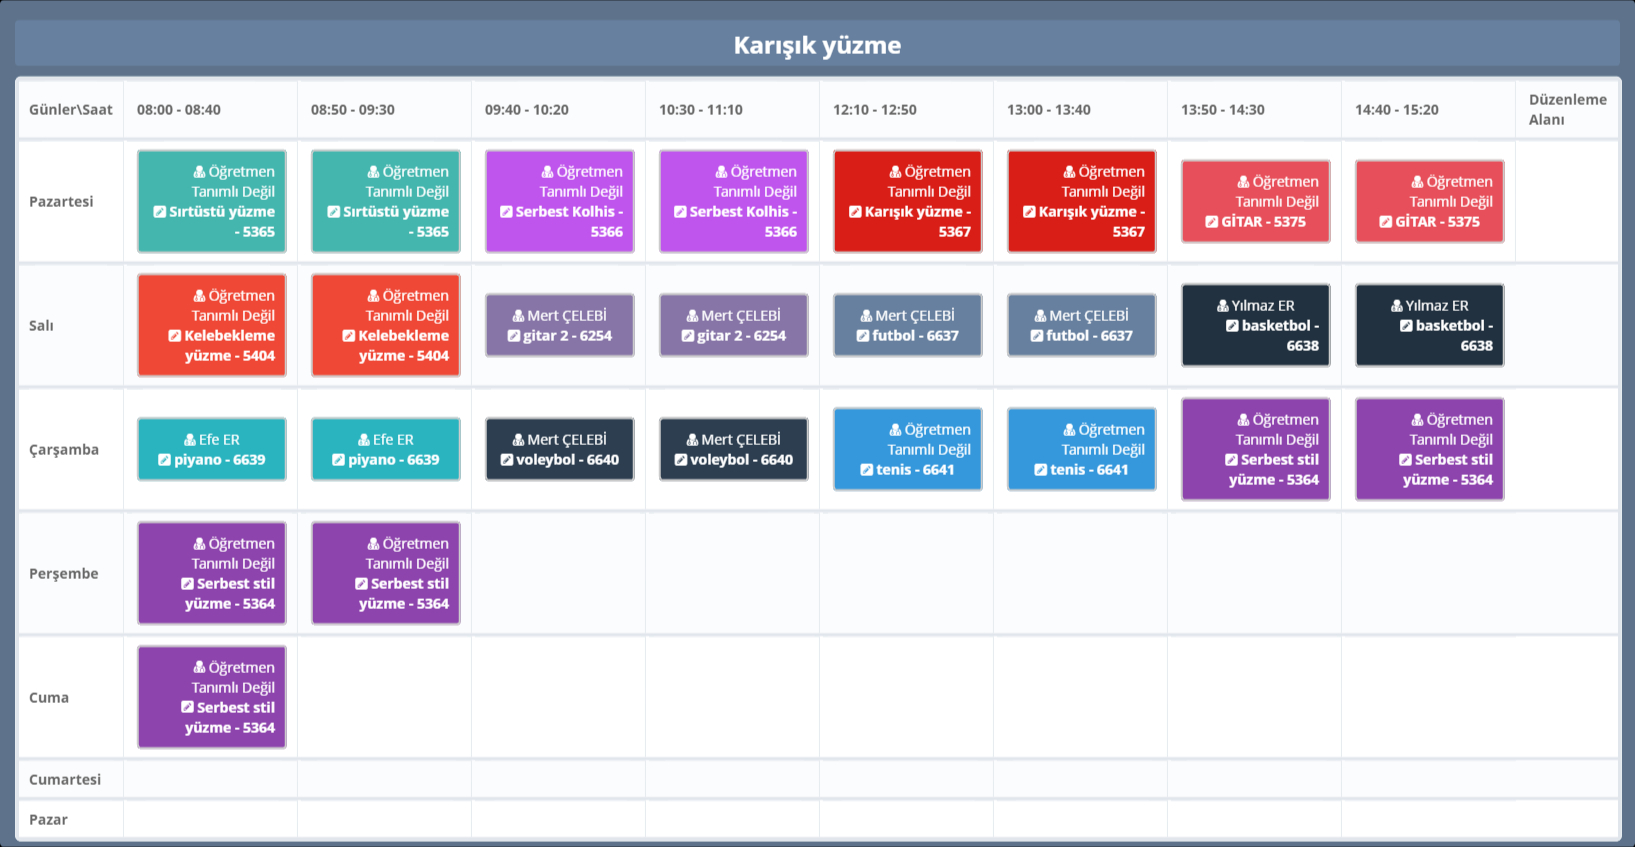Select Tuesday 08:50 Kelebekleme yüzme lesson card

pyautogui.click(x=385, y=325)
